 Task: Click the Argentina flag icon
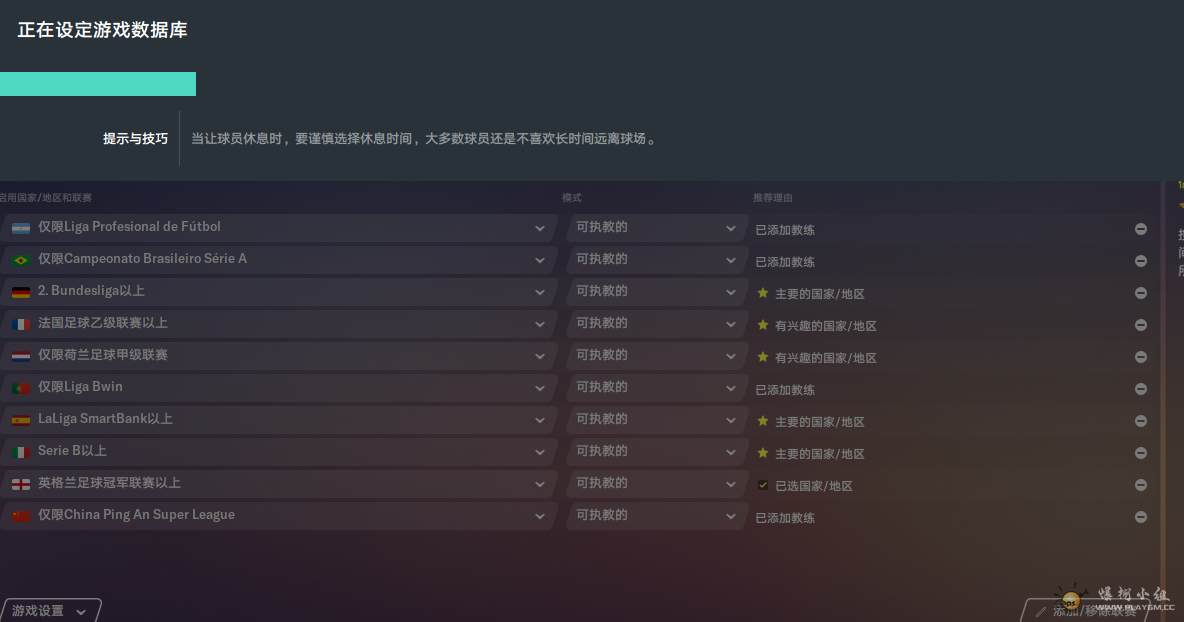tap(20, 228)
